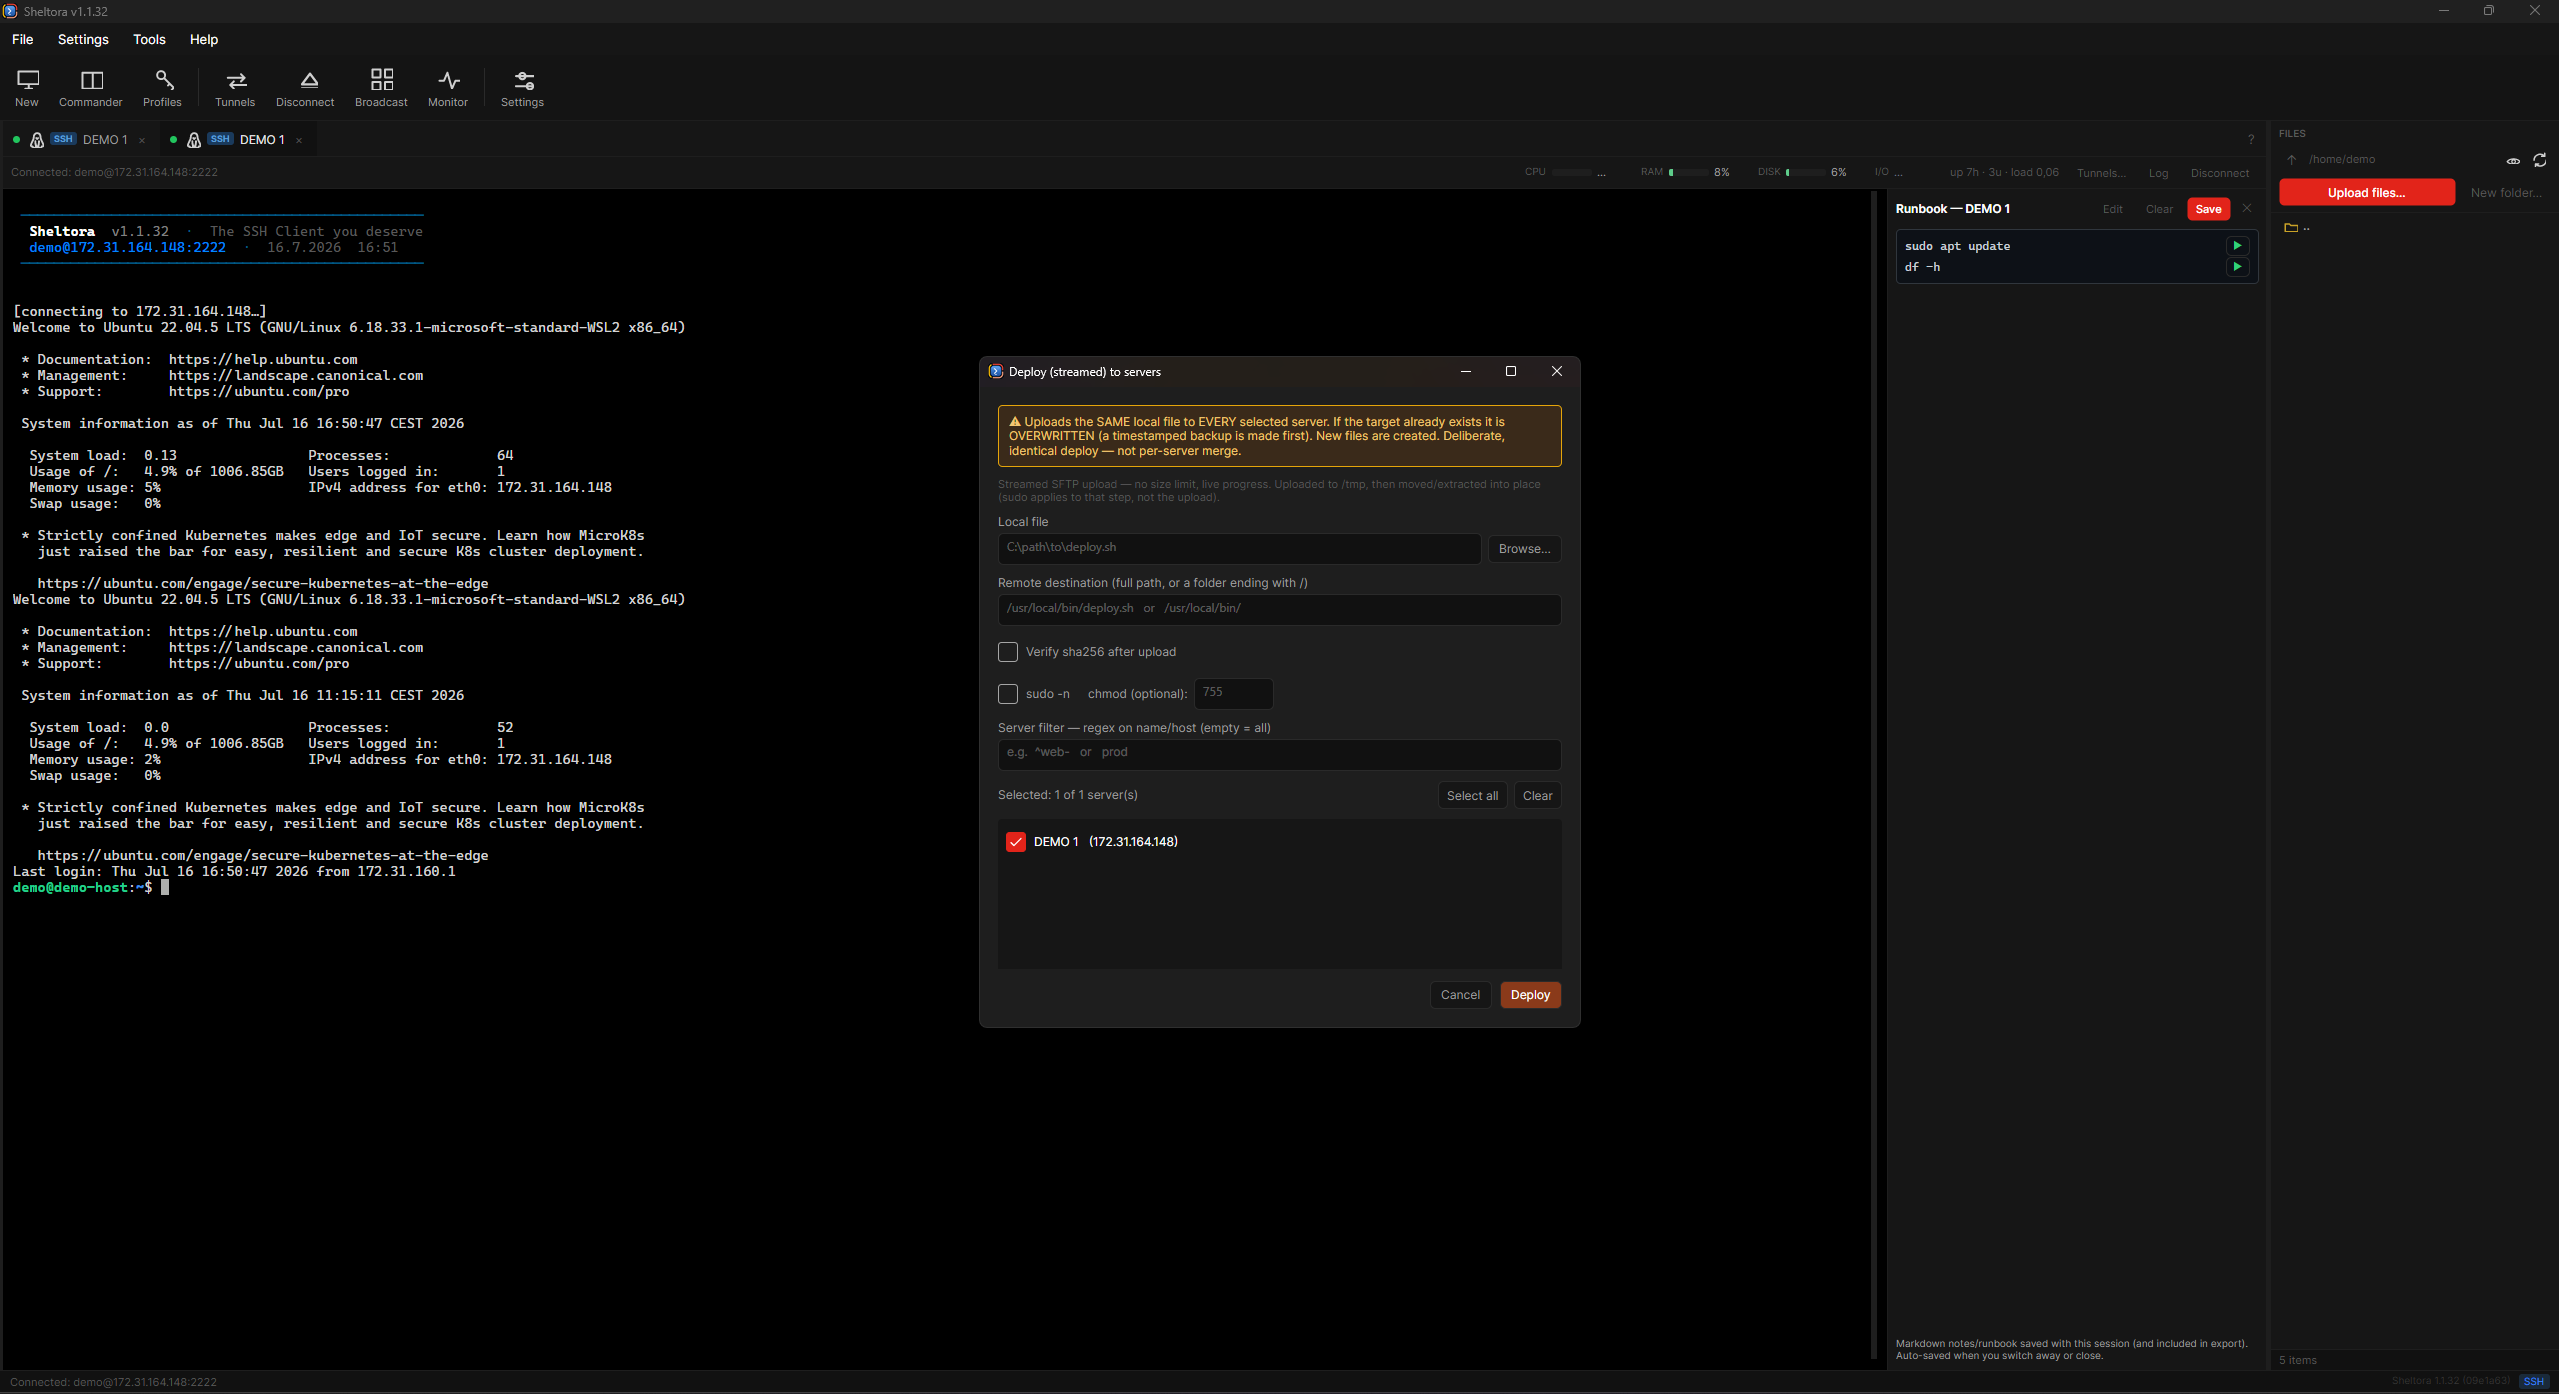Click the Deploy dialog title icon
This screenshot has width=2559, height=1394.
tap(996, 371)
